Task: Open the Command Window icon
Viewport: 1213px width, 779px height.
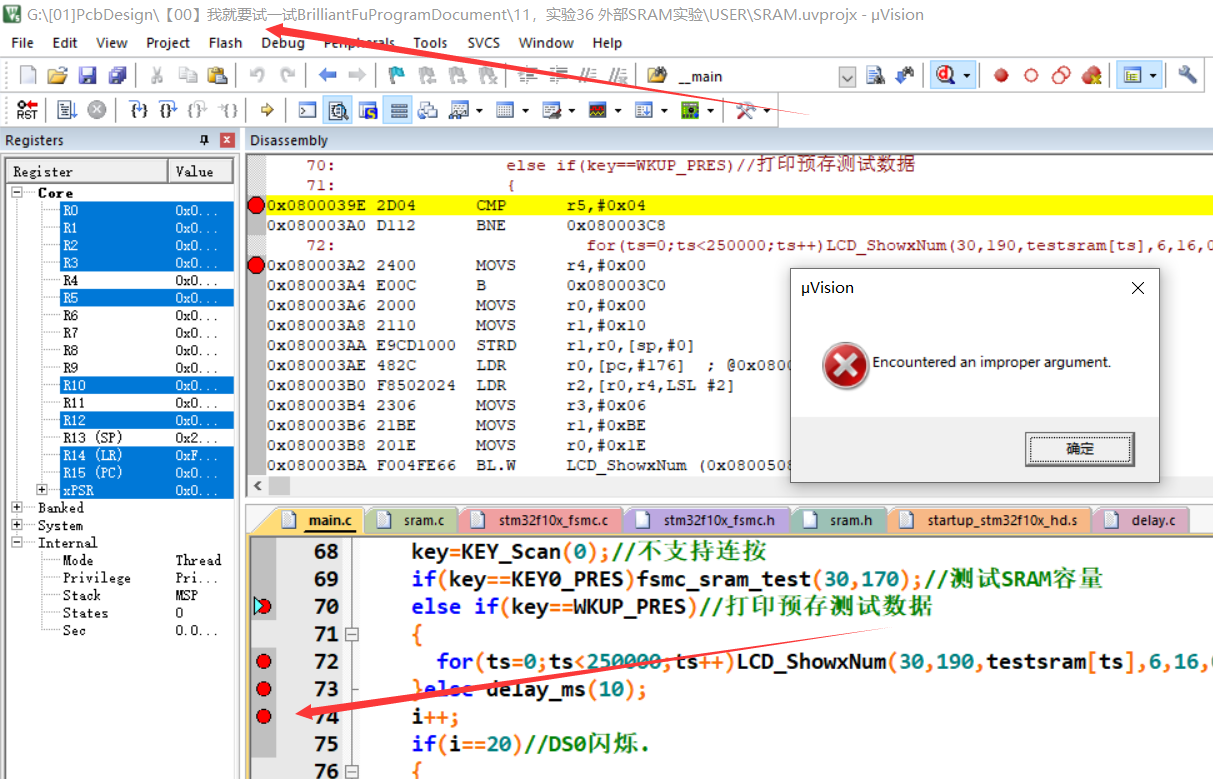Action: click(x=307, y=110)
